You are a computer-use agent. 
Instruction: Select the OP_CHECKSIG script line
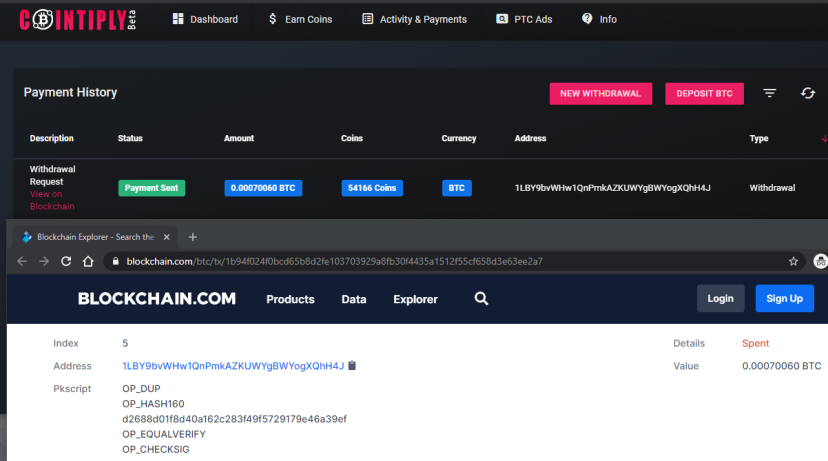click(x=156, y=449)
